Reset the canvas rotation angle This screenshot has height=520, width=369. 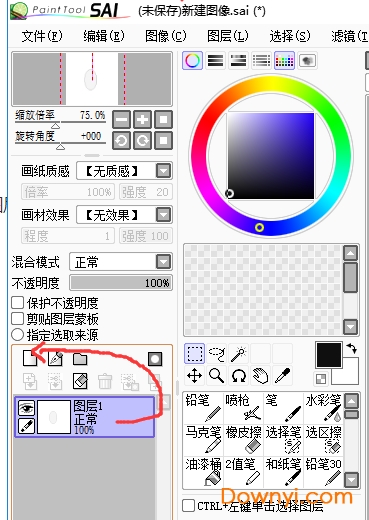coord(163,140)
